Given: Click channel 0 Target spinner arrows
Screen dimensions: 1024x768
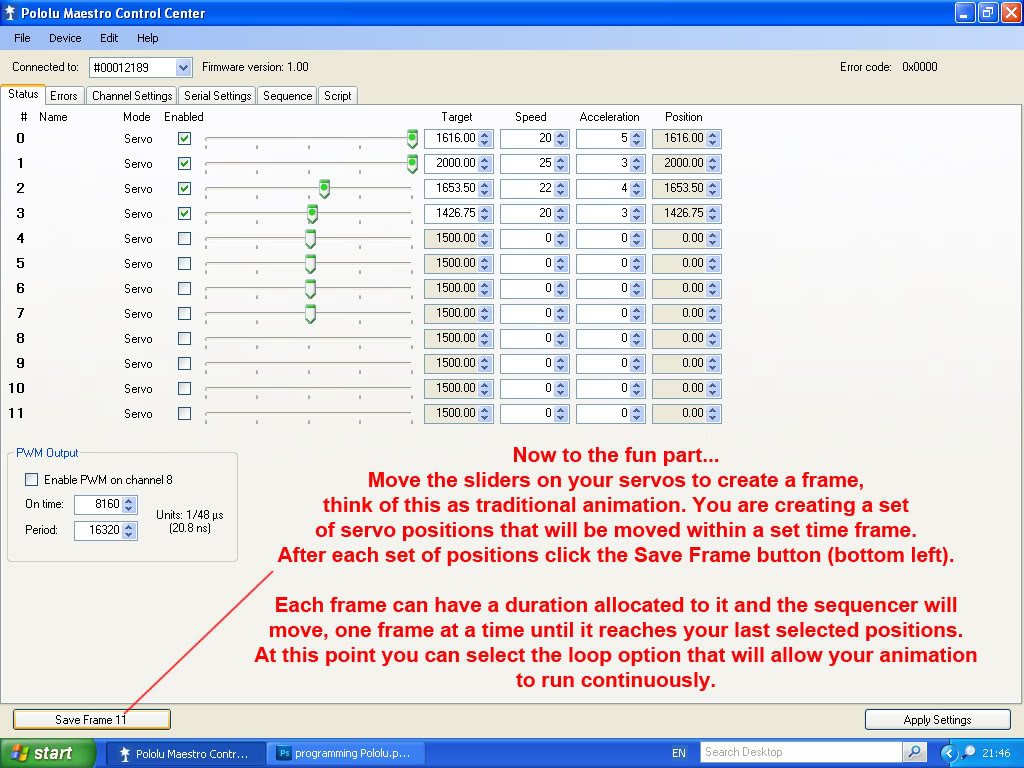Looking at the screenshot, I should 485,138.
